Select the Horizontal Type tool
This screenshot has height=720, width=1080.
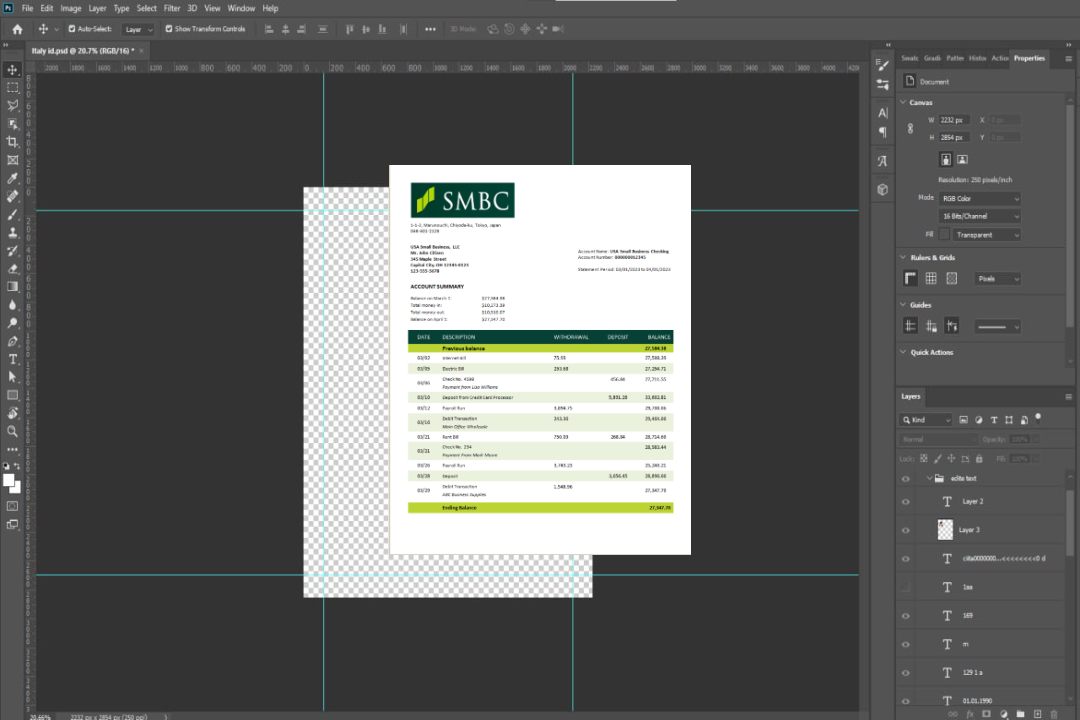click(12, 359)
